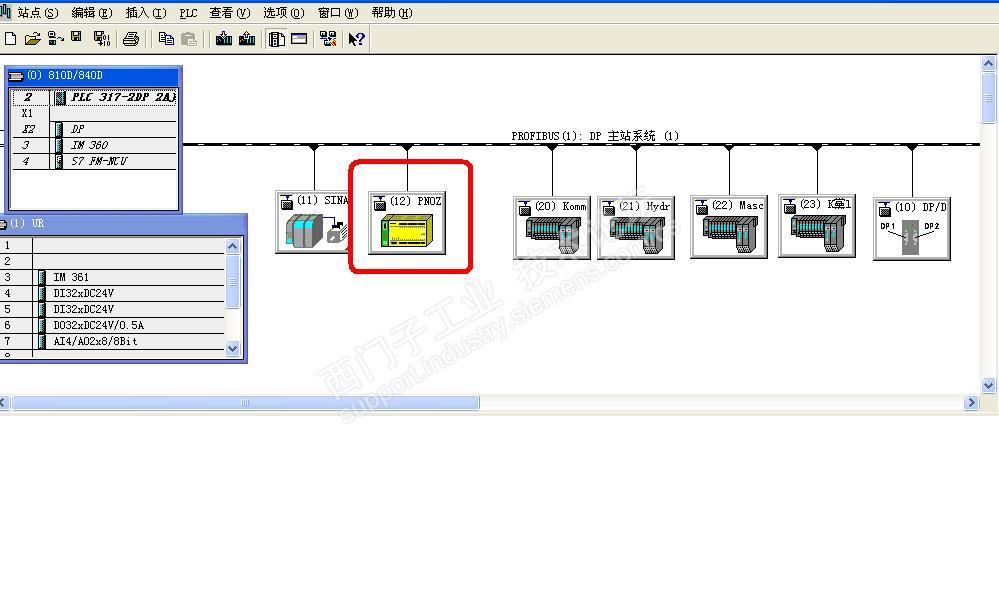Select the DP interface row
Image resolution: width=999 pixels, height=609 pixels.
(x=94, y=129)
